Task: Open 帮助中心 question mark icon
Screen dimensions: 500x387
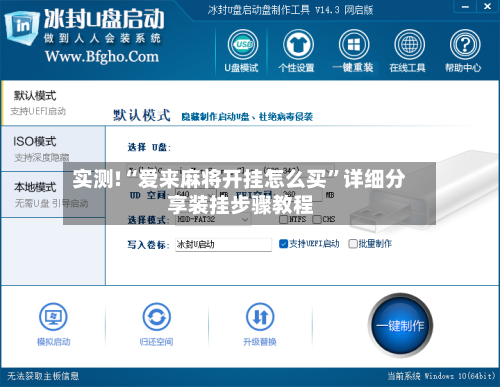Action: click(465, 45)
